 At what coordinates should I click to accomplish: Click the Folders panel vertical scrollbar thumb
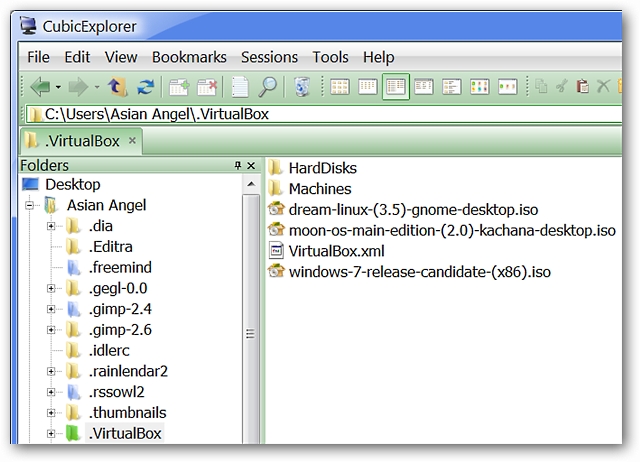(x=250, y=334)
